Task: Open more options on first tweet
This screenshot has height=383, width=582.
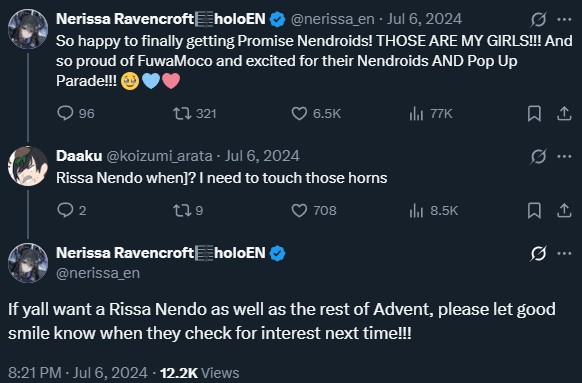Action: [x=564, y=19]
